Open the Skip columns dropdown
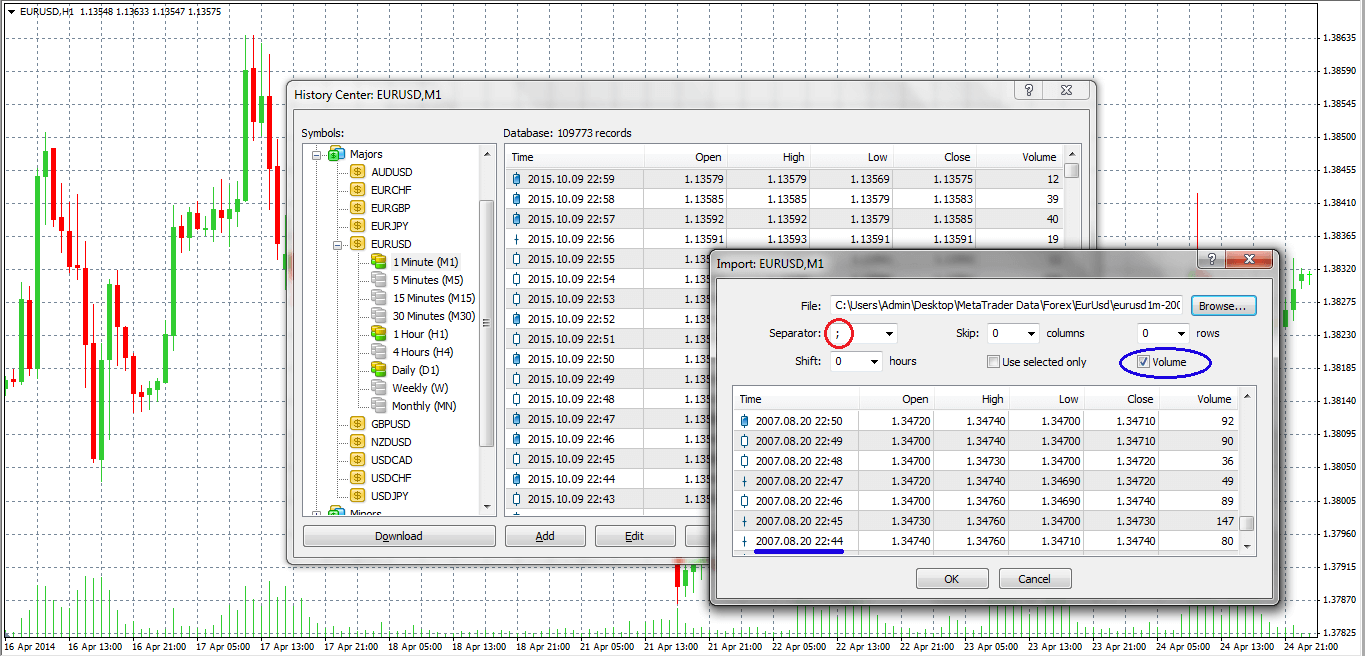Screen dimensions: 1365x656 pos(1031,333)
